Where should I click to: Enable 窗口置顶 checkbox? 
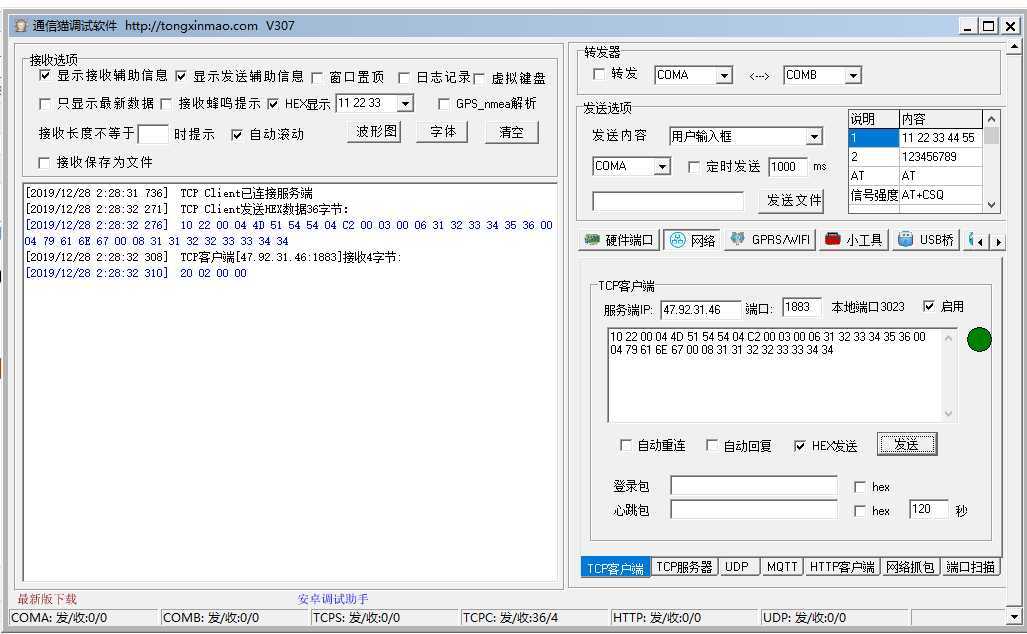point(317,78)
